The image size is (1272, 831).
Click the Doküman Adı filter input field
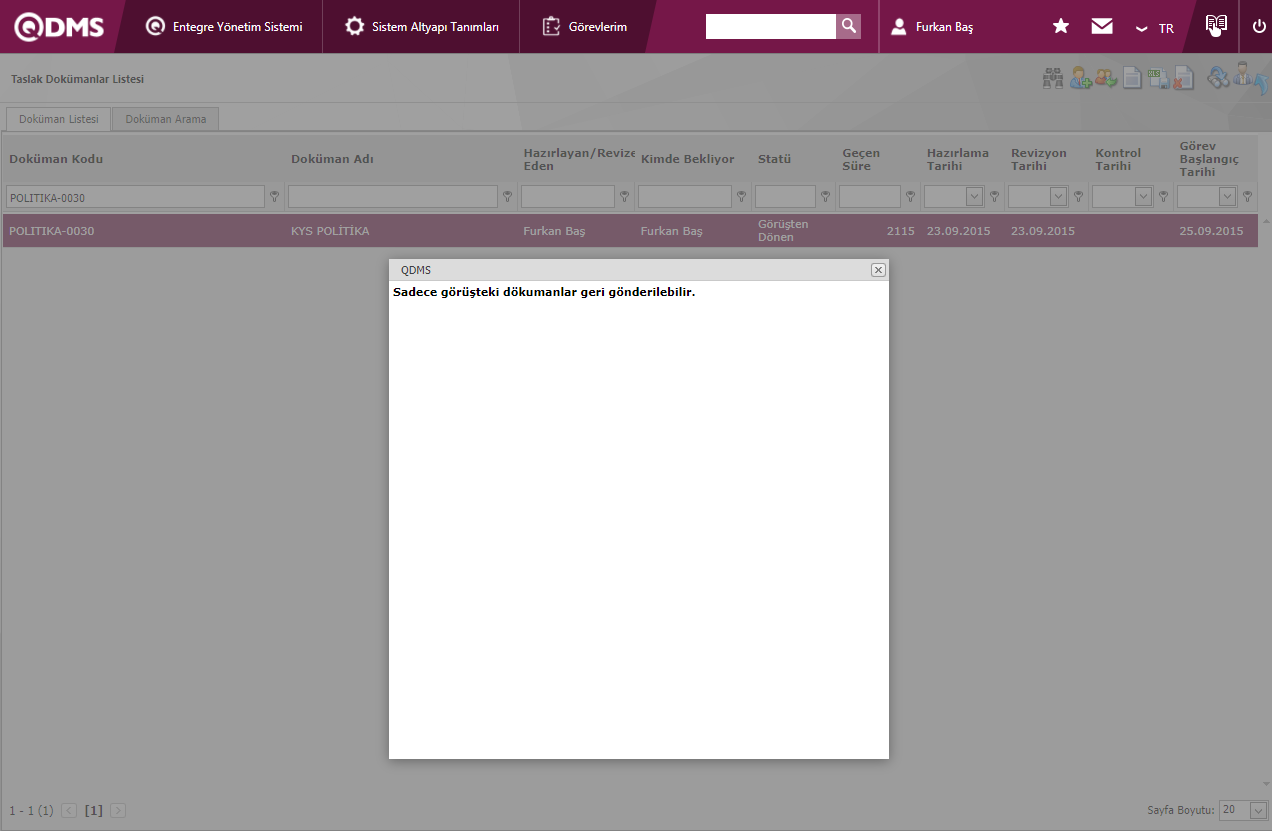coord(392,197)
